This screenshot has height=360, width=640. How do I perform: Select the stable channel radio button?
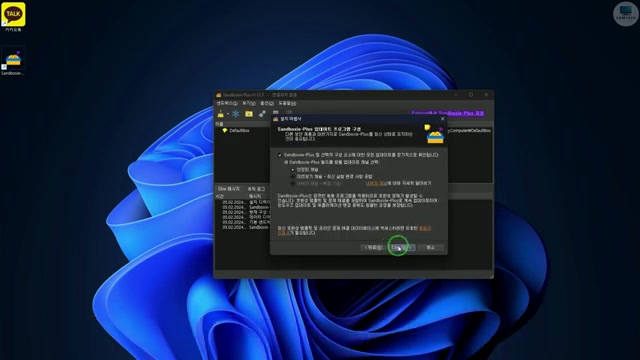pos(293,169)
